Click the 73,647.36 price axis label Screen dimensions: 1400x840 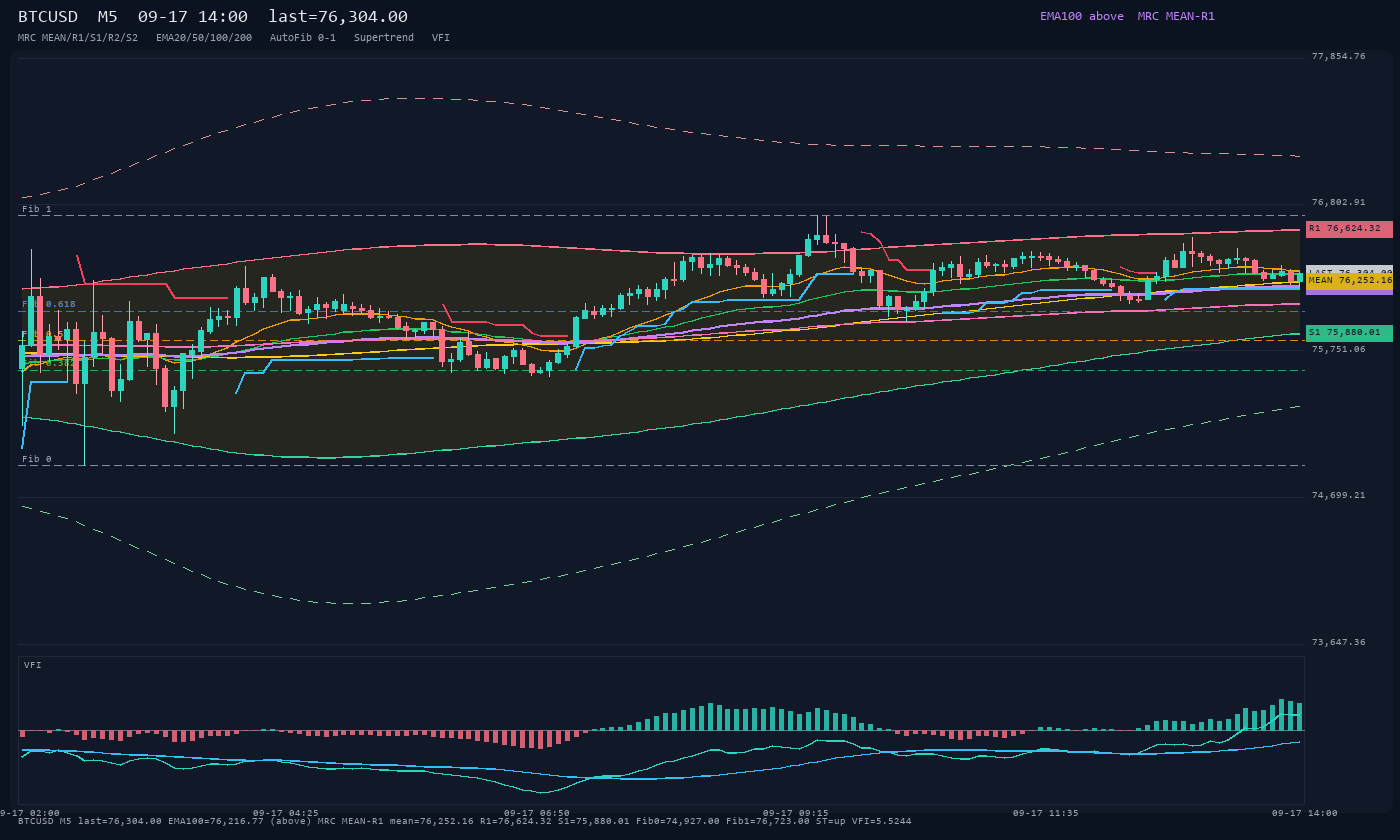1338,643
